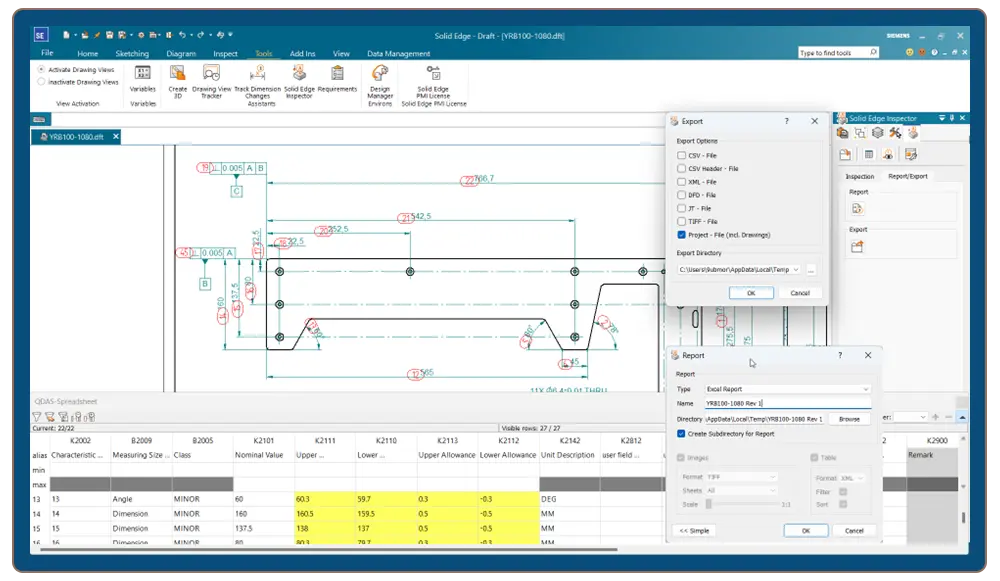Open the Solid Edge PMI License tool

click(x=433, y=81)
